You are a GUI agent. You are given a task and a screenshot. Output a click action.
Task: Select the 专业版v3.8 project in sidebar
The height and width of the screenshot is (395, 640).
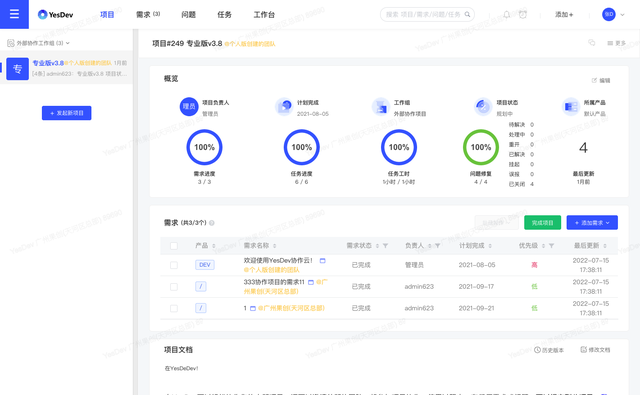[67, 68]
